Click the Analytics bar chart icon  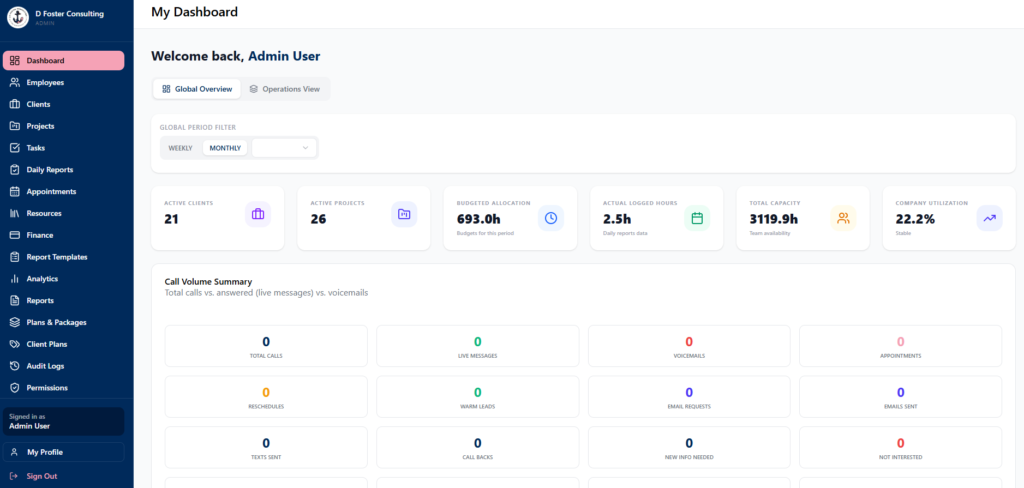click(x=14, y=279)
